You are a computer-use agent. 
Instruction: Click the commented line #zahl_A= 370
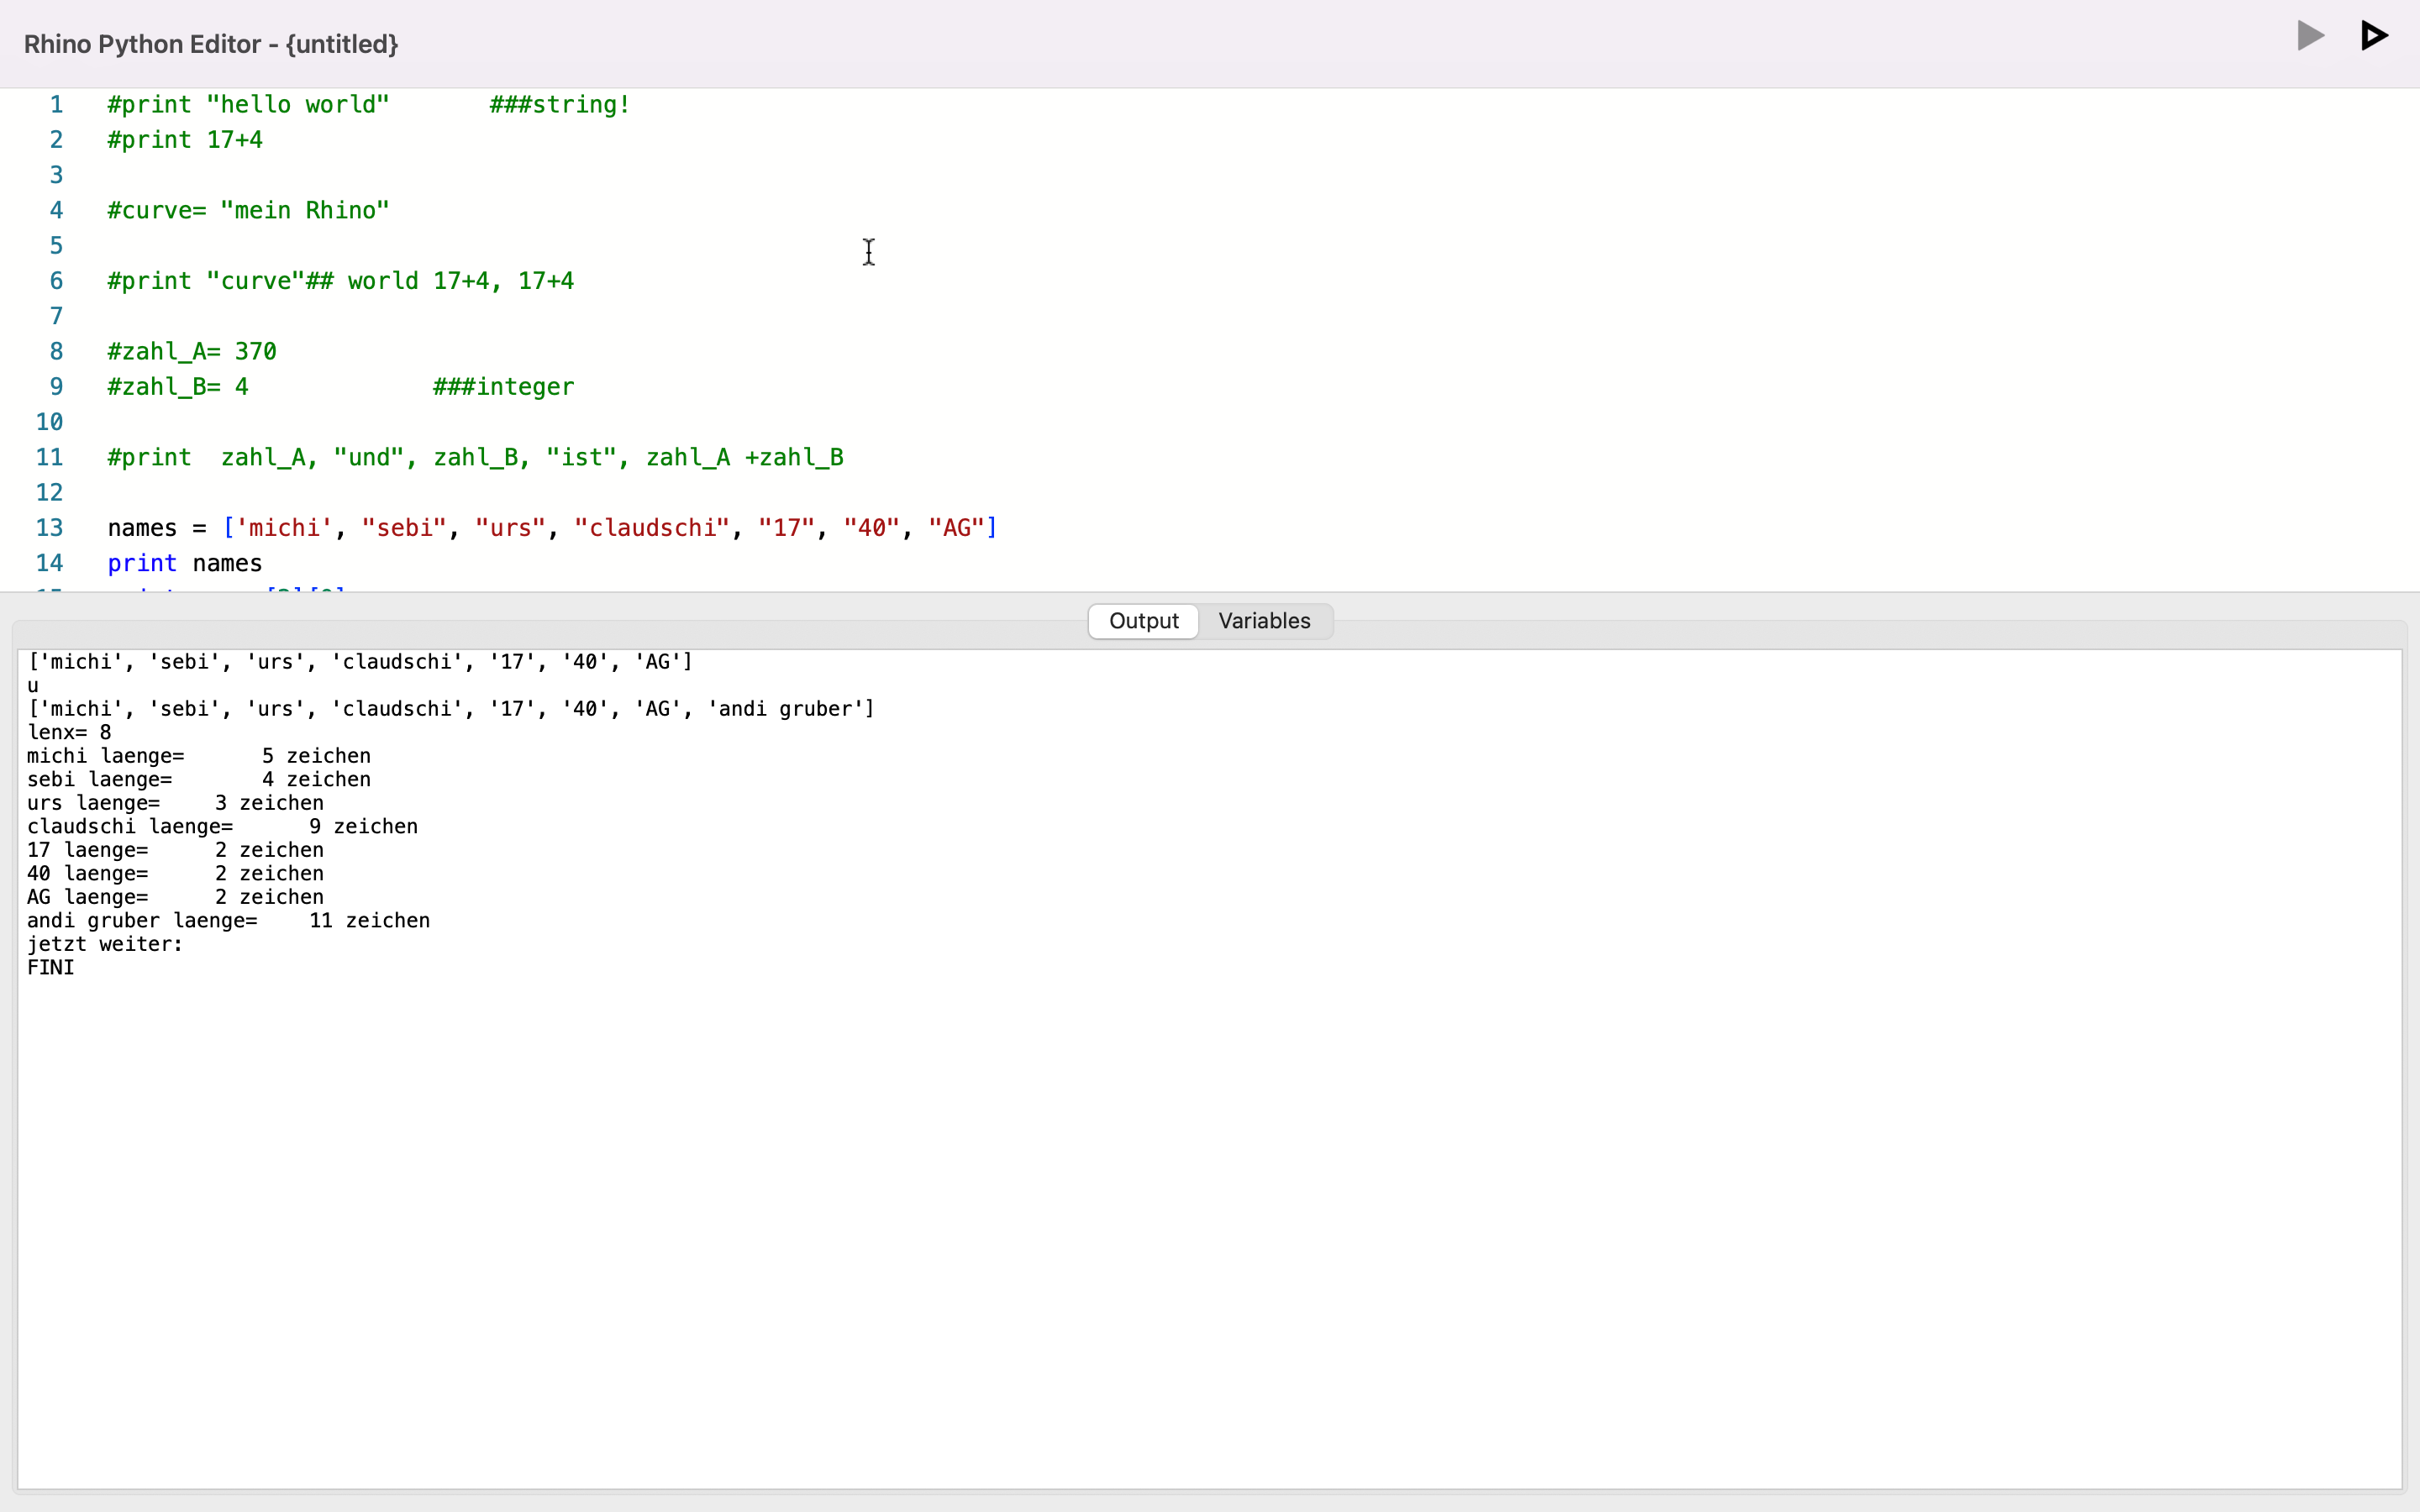point(192,350)
